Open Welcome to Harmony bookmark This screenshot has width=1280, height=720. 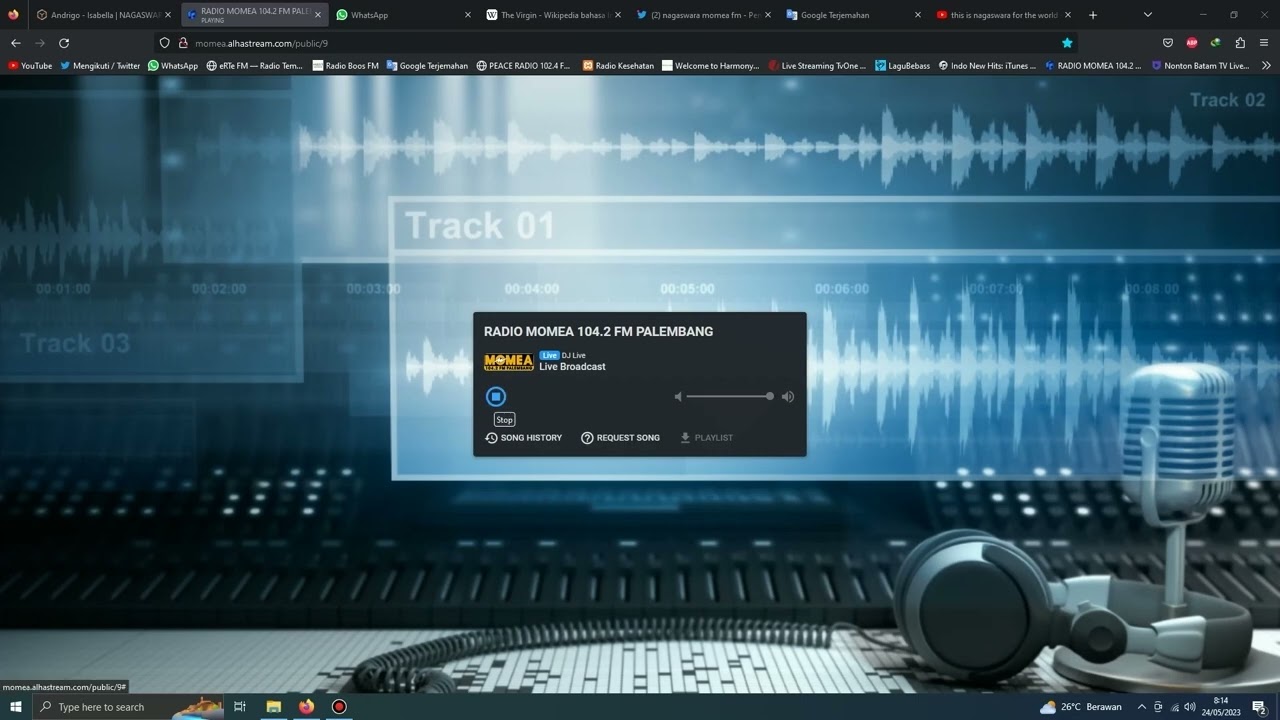coord(711,66)
